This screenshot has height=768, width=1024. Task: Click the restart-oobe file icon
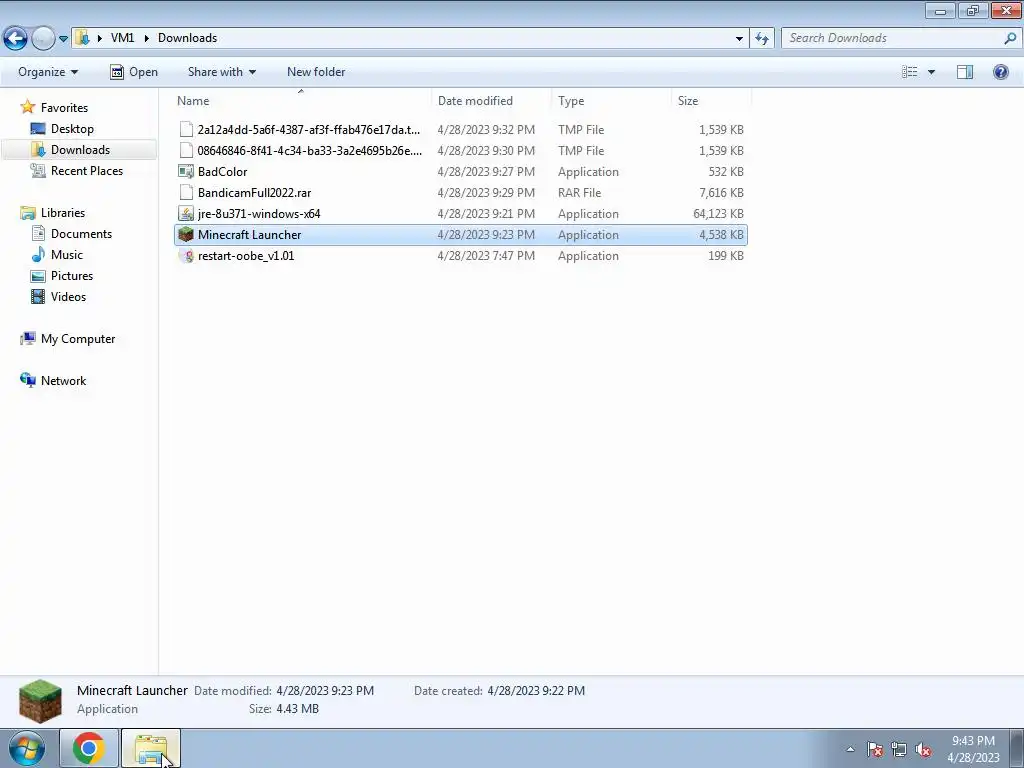point(186,255)
